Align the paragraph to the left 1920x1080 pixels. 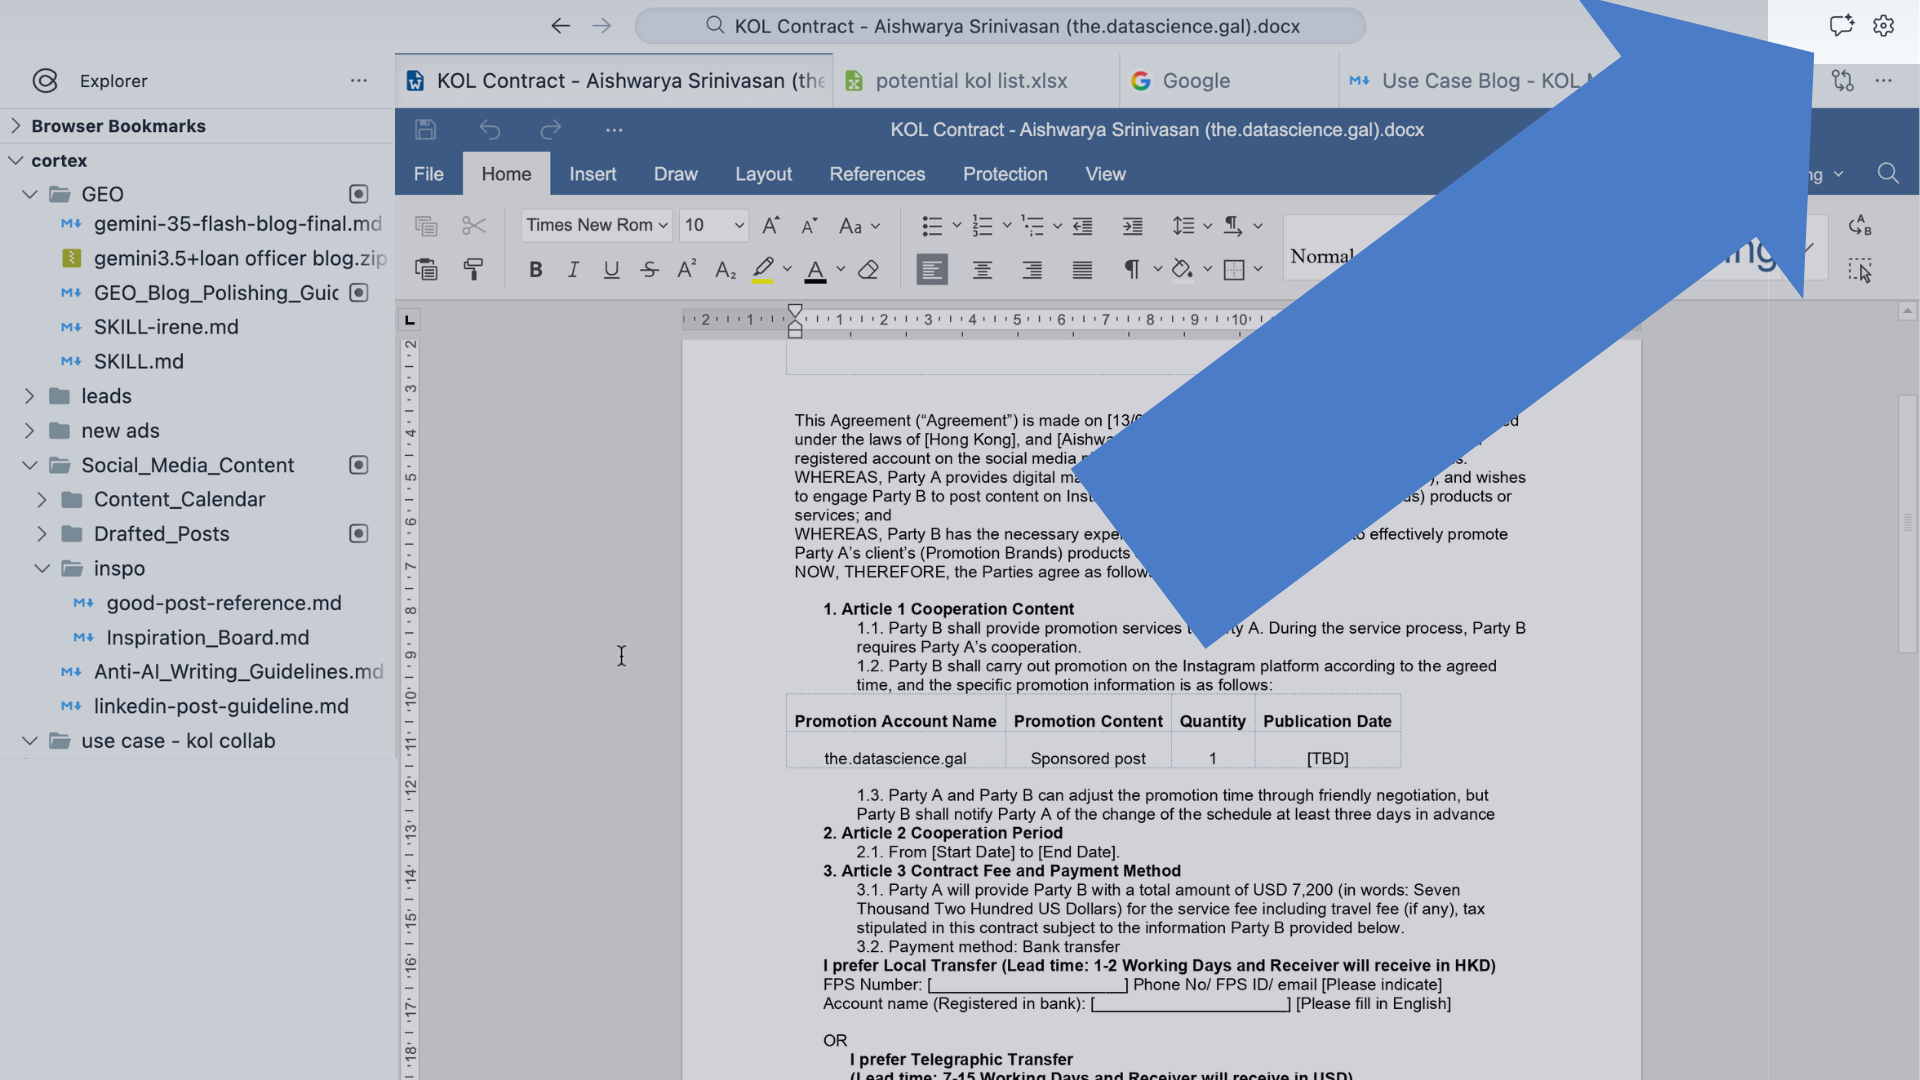[x=932, y=270]
